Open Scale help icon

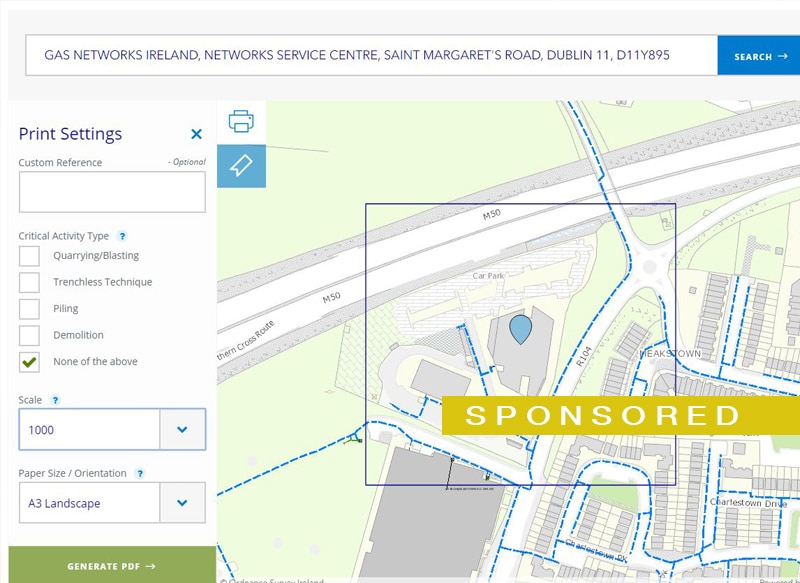pyautogui.click(x=55, y=400)
